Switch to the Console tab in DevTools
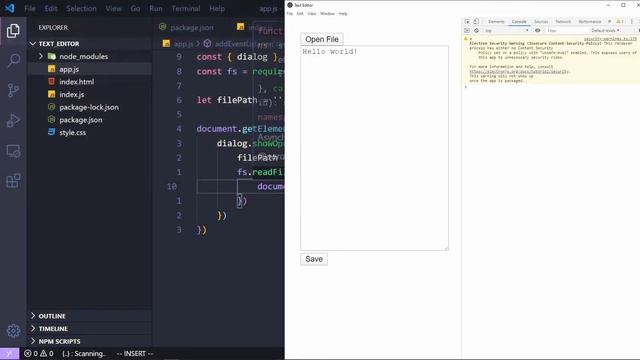The image size is (640, 360). [x=519, y=21]
